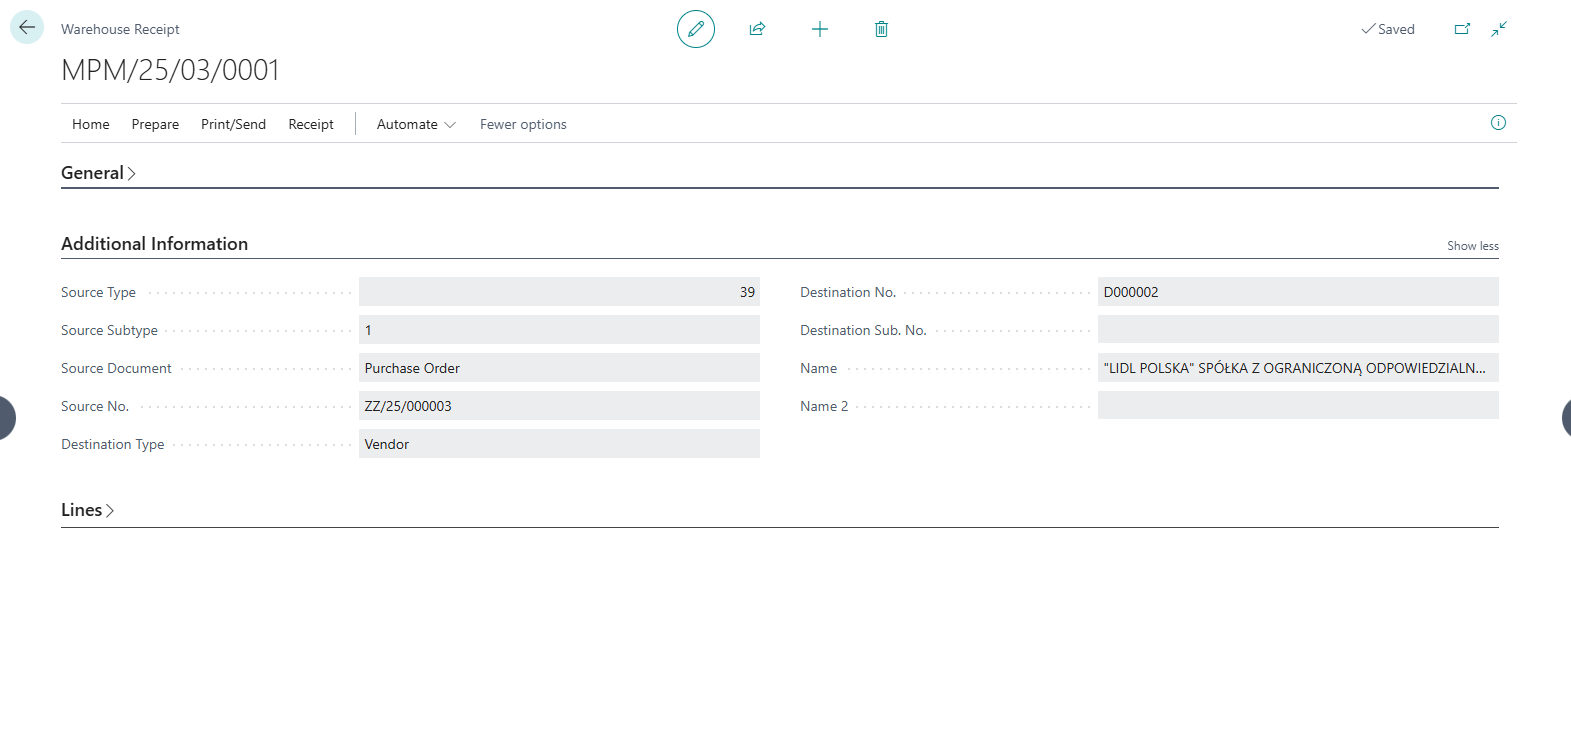The width and height of the screenshot is (1571, 753).
Task: Click the Destination Sub. No. label
Action: [x=863, y=330]
